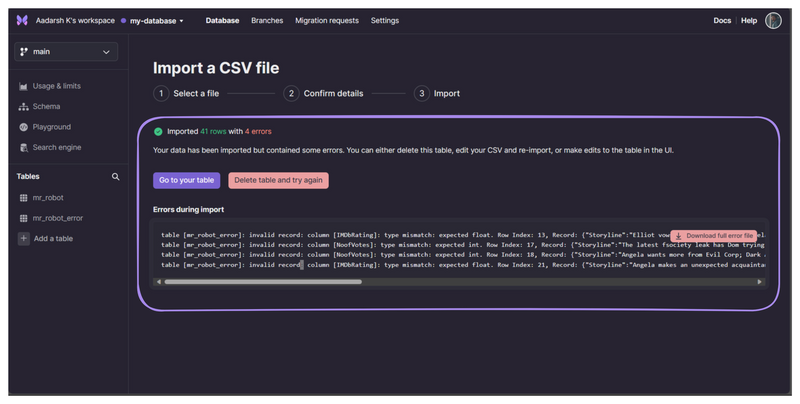
Task: Expand the my-database selector caret
Action: (181, 21)
